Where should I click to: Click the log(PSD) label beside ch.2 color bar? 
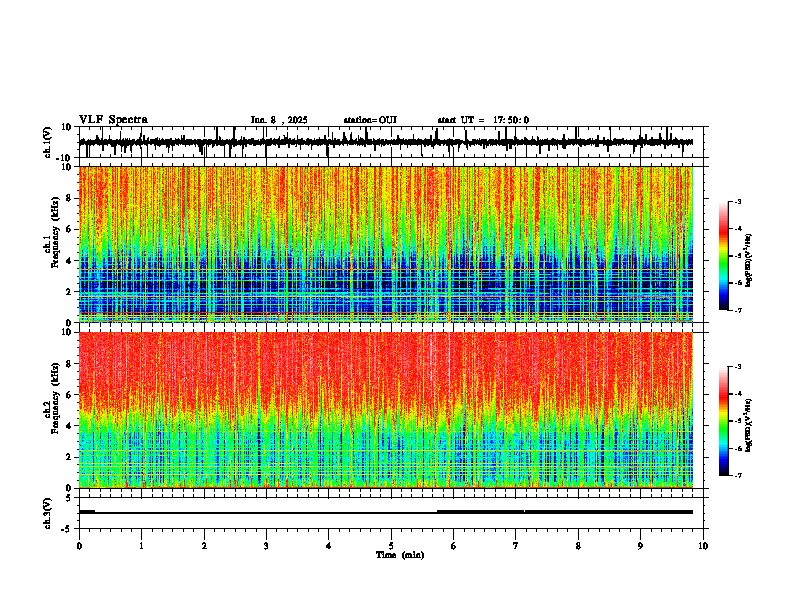[x=749, y=425]
